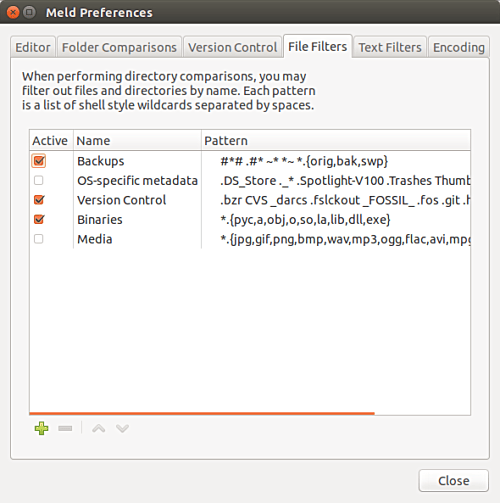Move filter down with down arrow
Image resolution: width=500 pixels, height=503 pixels.
(122, 428)
